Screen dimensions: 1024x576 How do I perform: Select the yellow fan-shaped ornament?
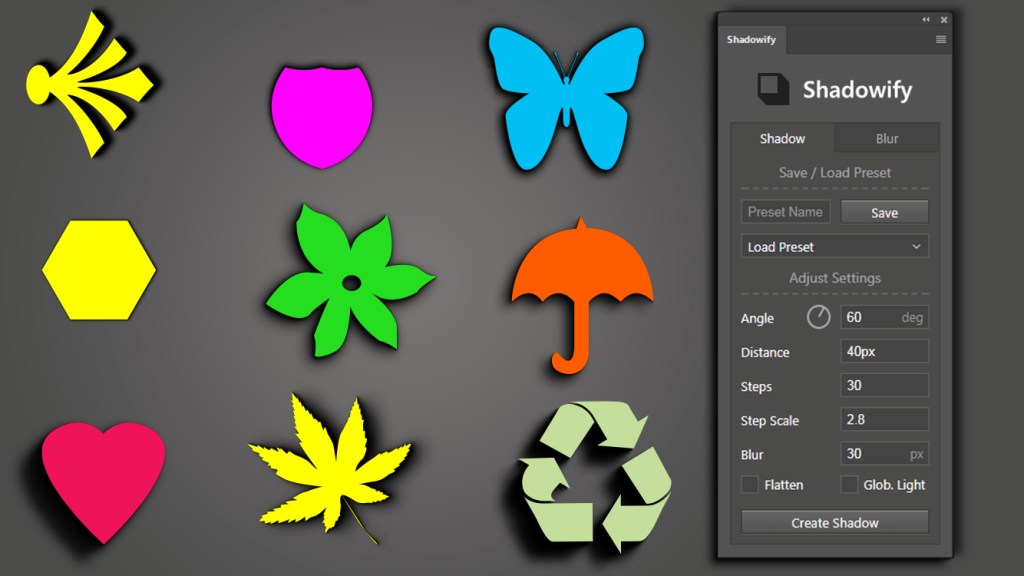pyautogui.click(x=89, y=84)
